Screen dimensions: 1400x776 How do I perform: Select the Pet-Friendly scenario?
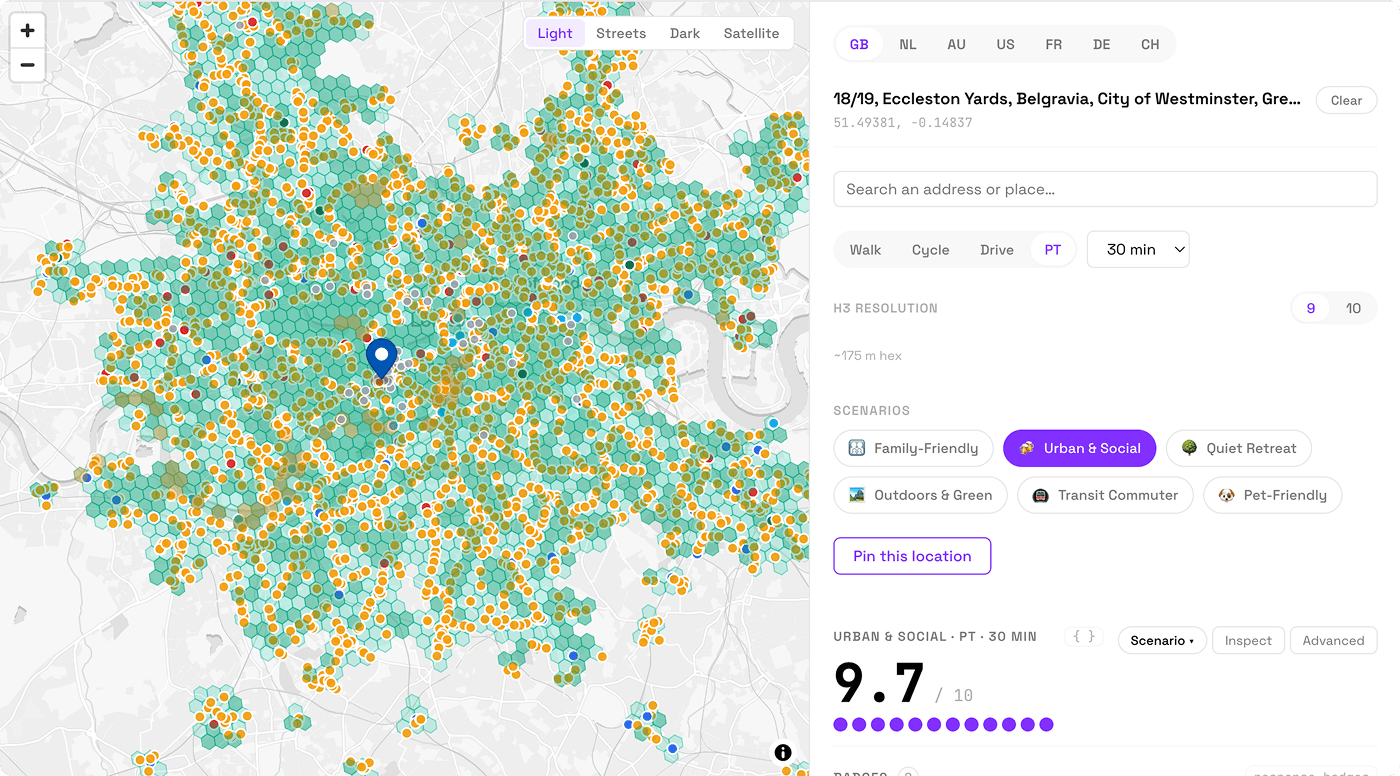pos(1272,495)
